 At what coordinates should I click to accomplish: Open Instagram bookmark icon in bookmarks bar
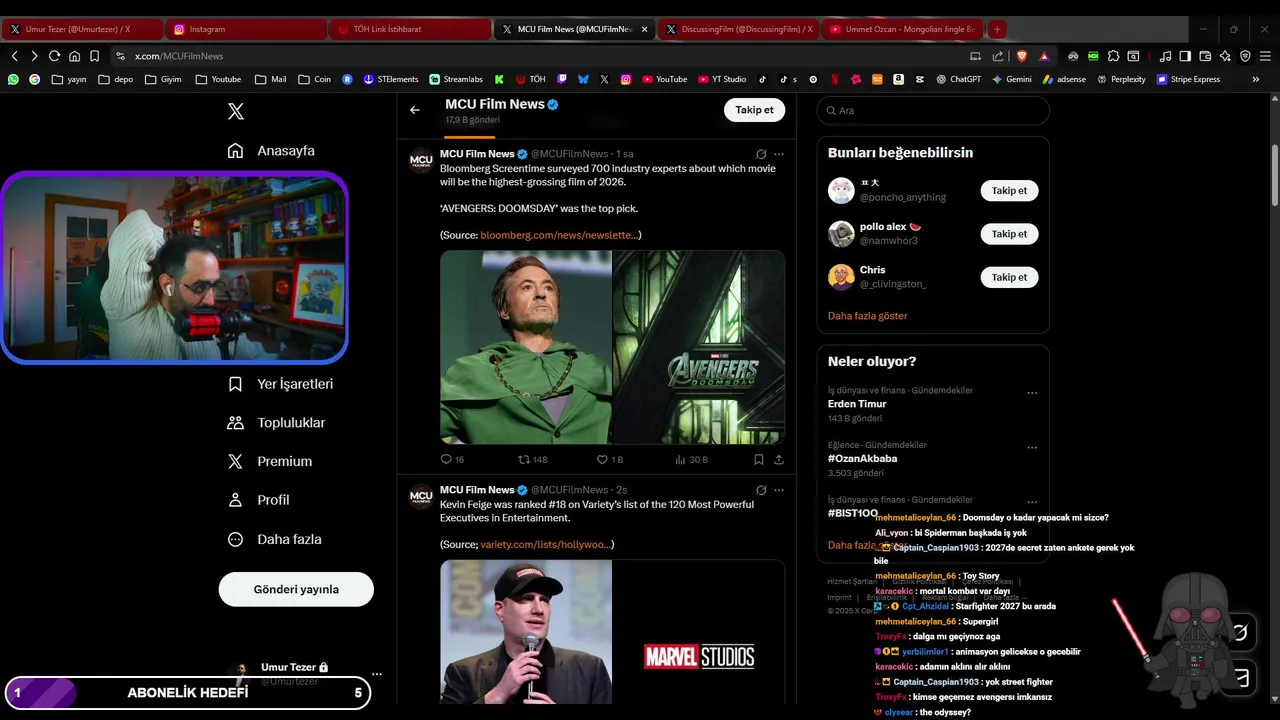626,79
